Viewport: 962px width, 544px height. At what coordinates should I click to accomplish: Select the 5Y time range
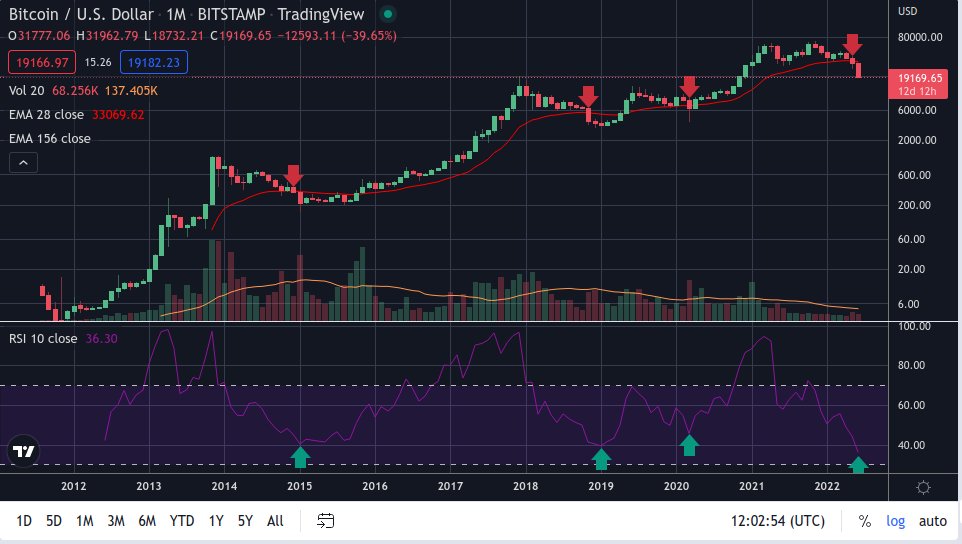coord(245,521)
